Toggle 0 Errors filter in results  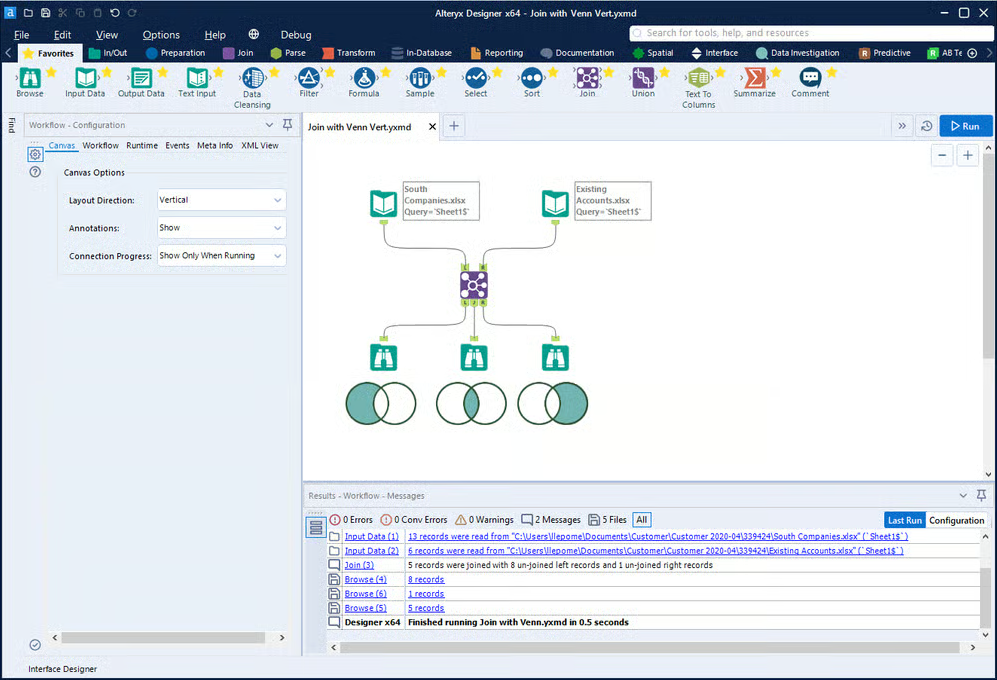tap(351, 520)
